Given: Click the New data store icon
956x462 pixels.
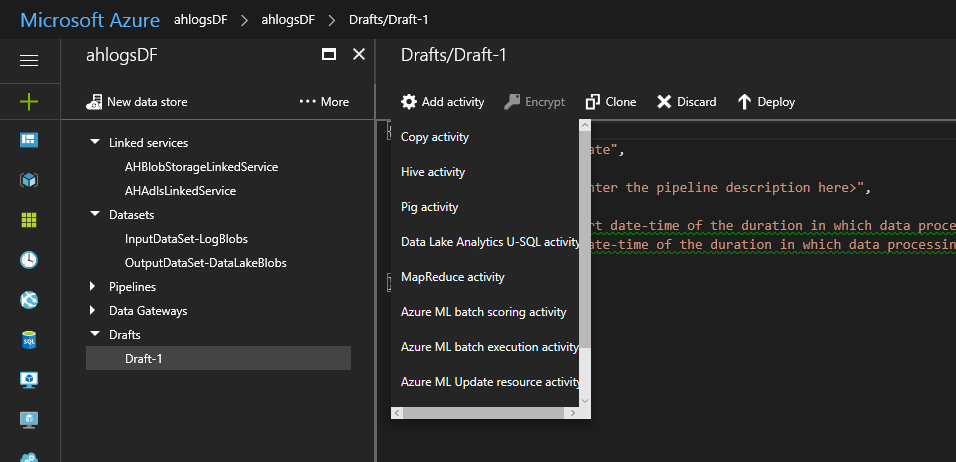Looking at the screenshot, I should click(x=94, y=102).
